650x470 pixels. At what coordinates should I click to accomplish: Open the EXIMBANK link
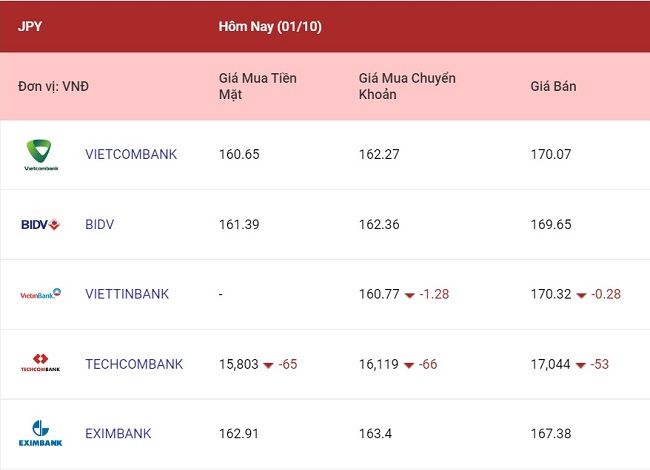118,434
